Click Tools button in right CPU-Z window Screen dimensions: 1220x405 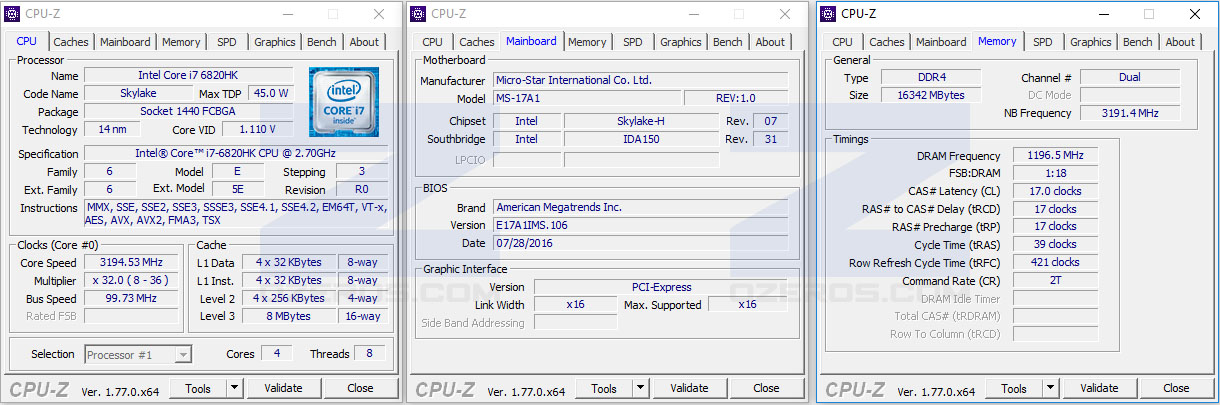pos(1014,388)
